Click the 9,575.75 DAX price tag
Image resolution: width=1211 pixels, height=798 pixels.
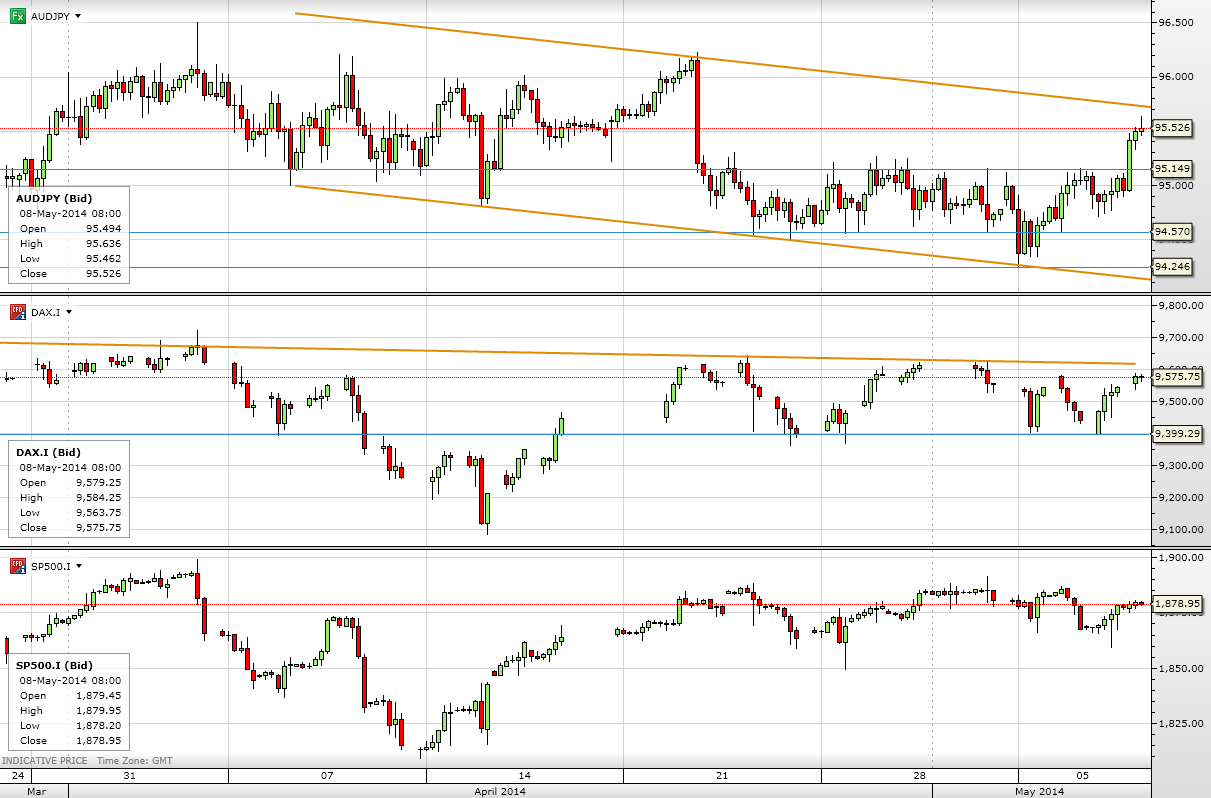(x=1176, y=377)
